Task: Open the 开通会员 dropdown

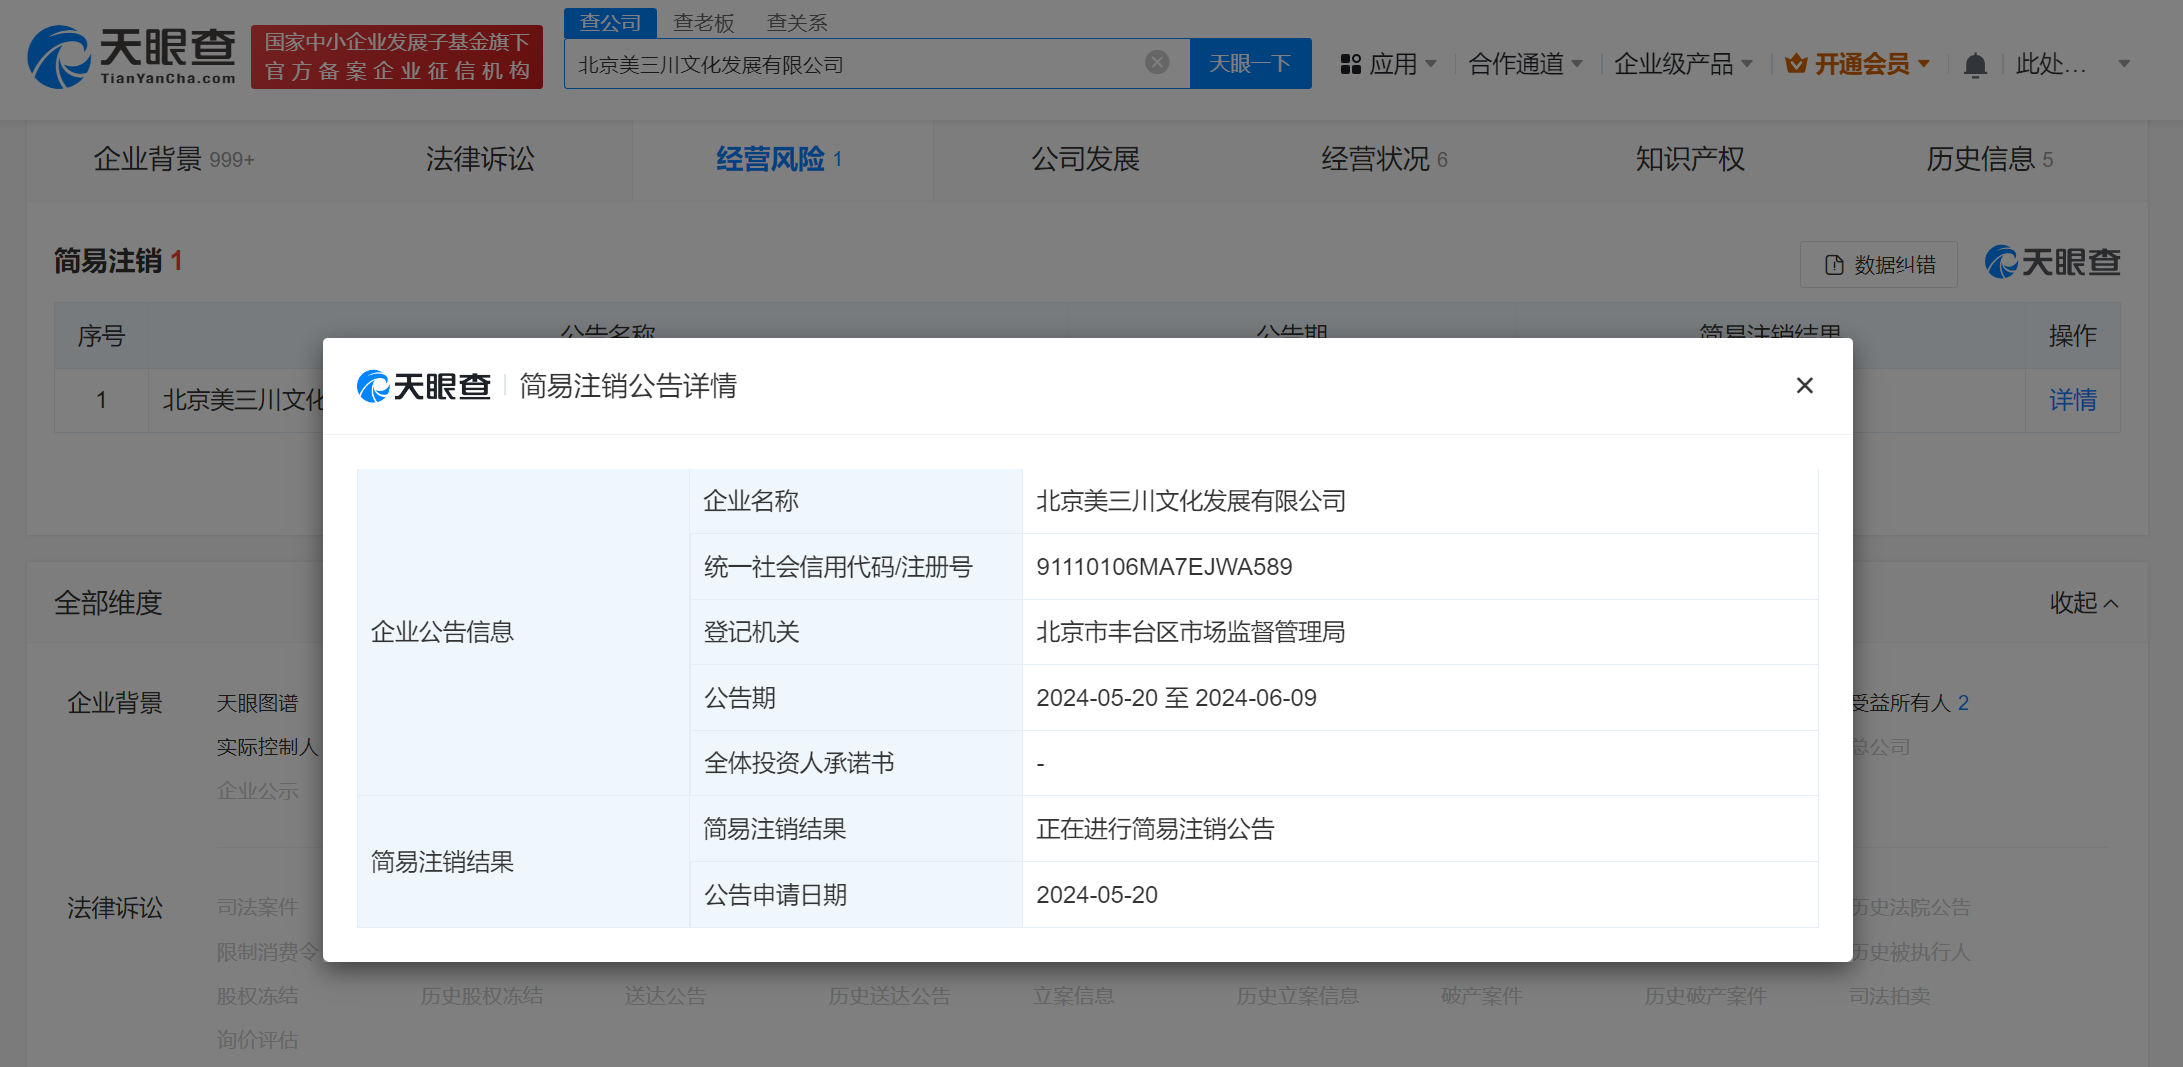Action: pos(1870,64)
